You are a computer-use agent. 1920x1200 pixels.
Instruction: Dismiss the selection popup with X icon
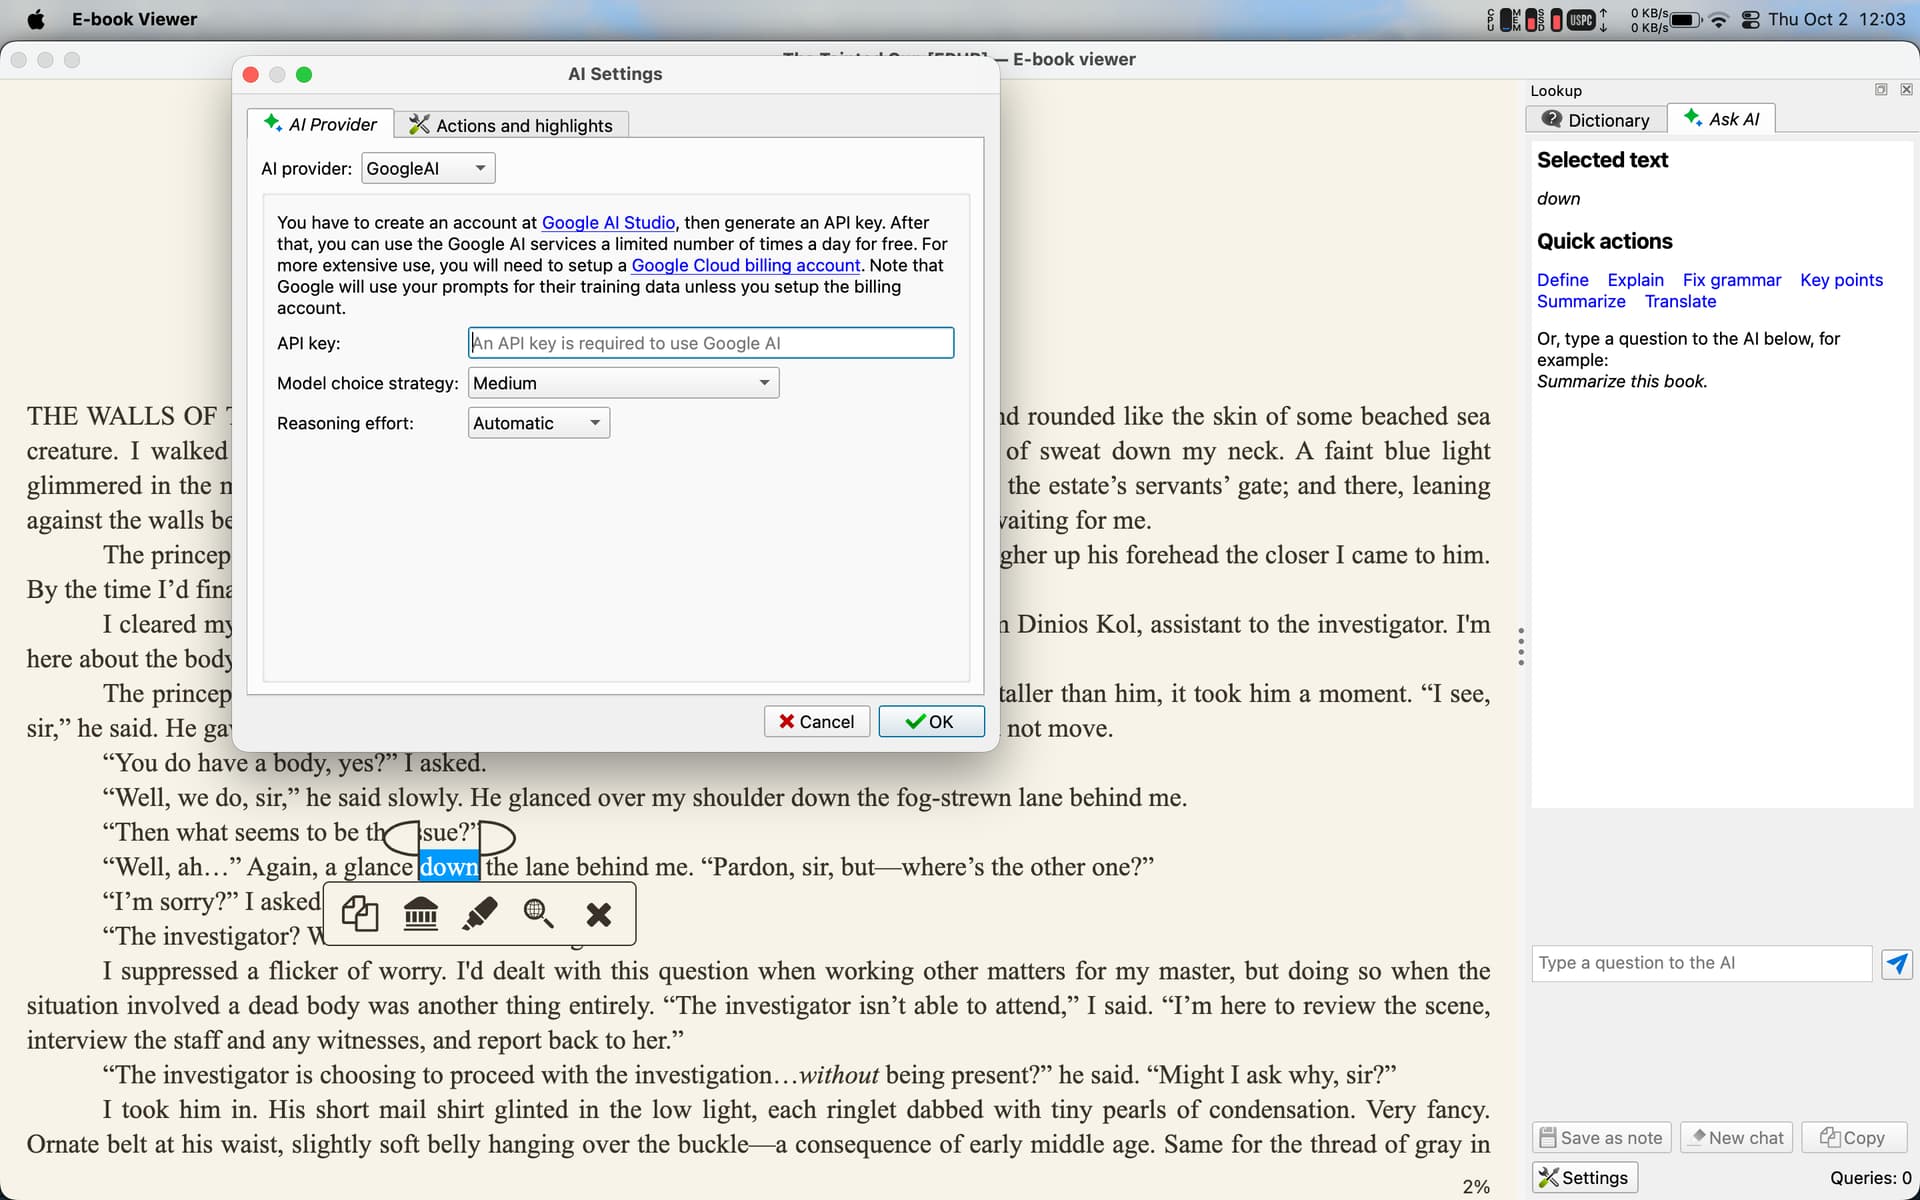point(598,914)
